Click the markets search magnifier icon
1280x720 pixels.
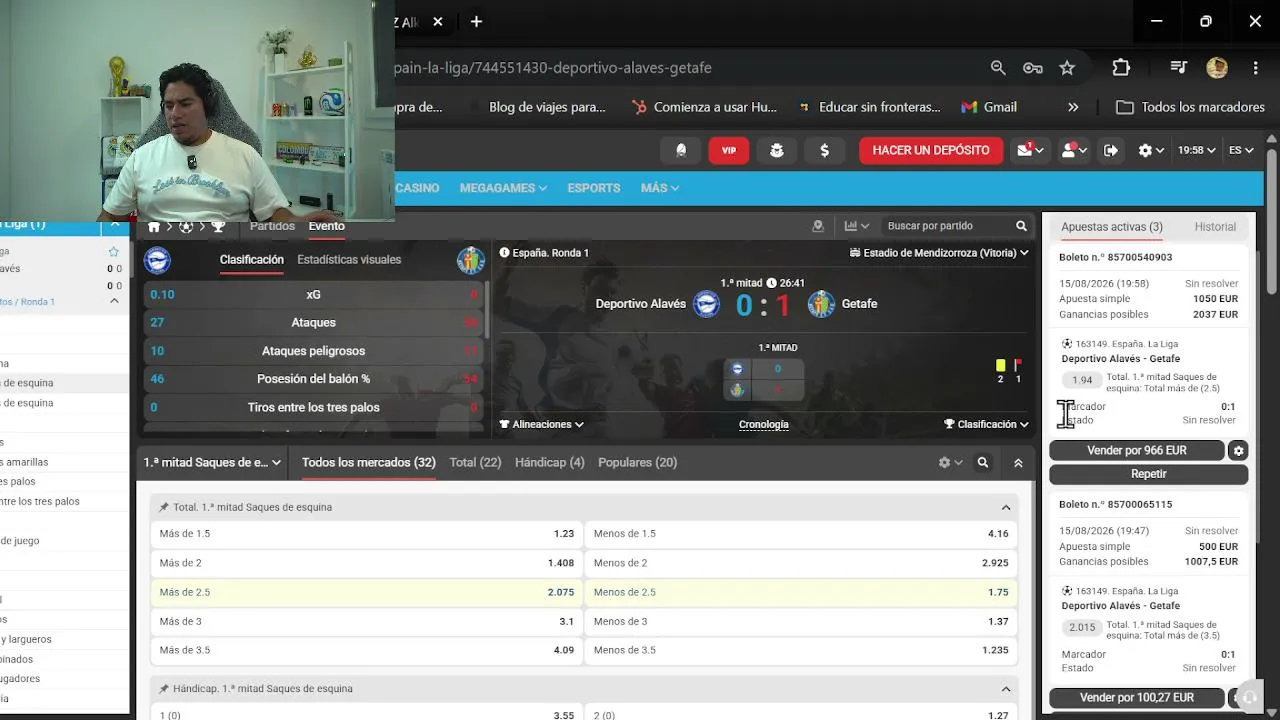983,463
